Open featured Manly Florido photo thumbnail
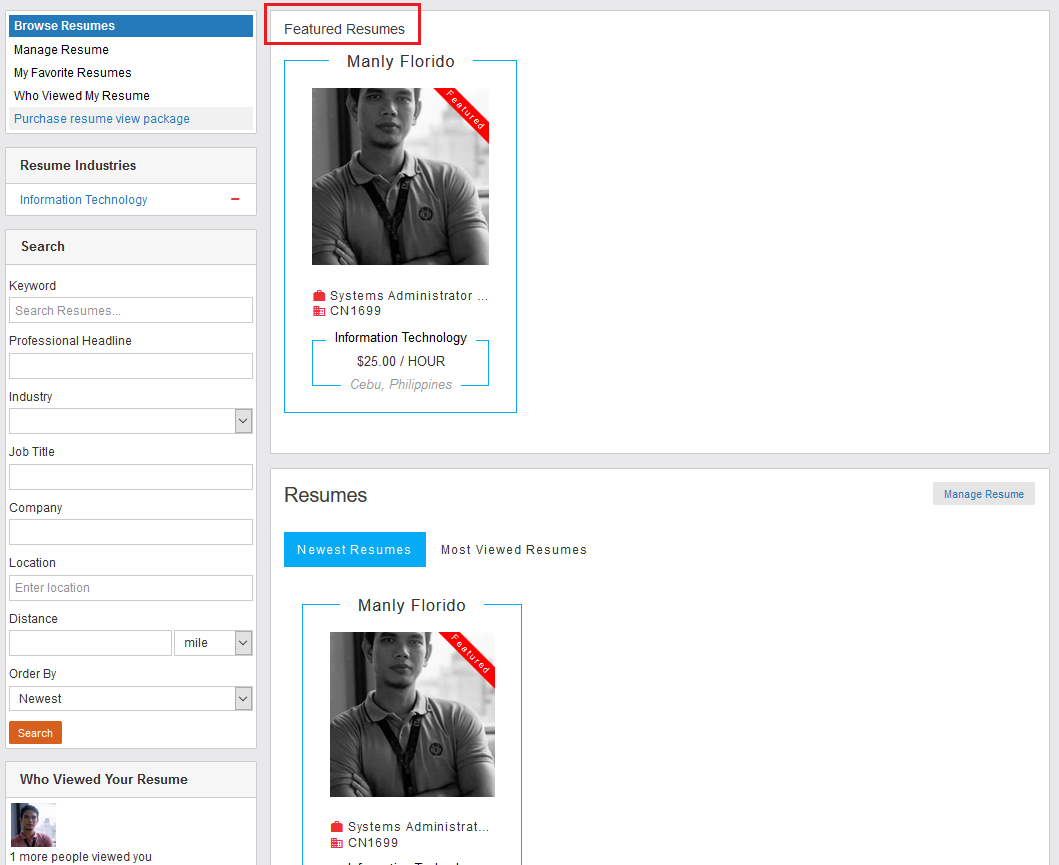This screenshot has width=1059, height=865. tap(401, 176)
